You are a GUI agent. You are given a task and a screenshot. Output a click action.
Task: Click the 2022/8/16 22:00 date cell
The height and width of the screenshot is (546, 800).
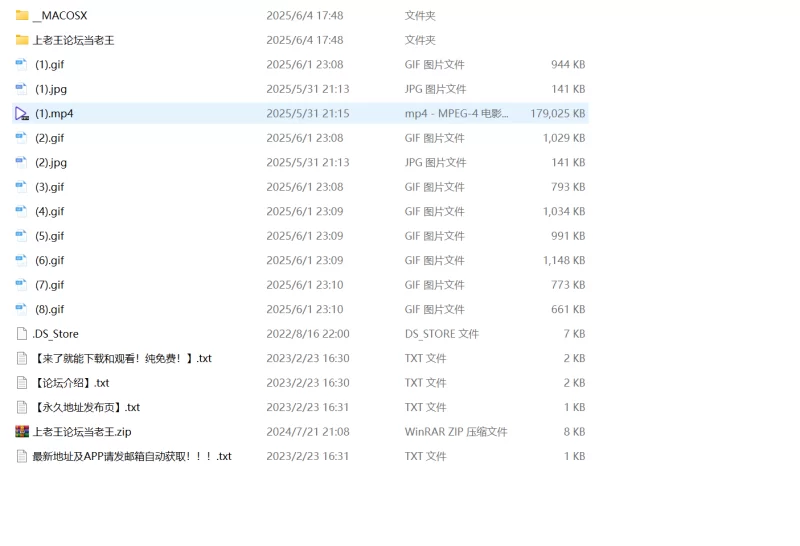(308, 334)
